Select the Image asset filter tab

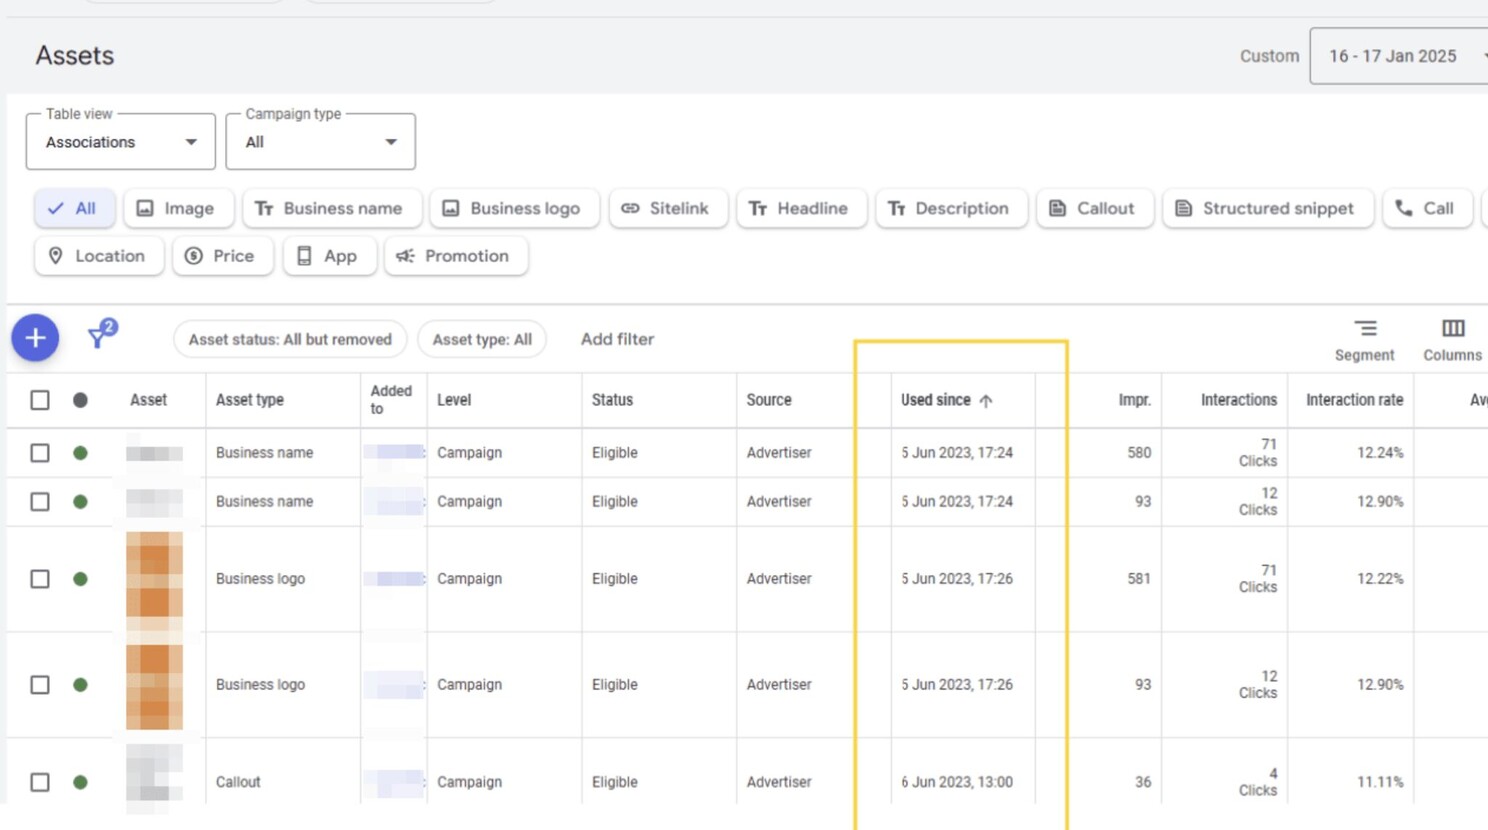(x=178, y=208)
